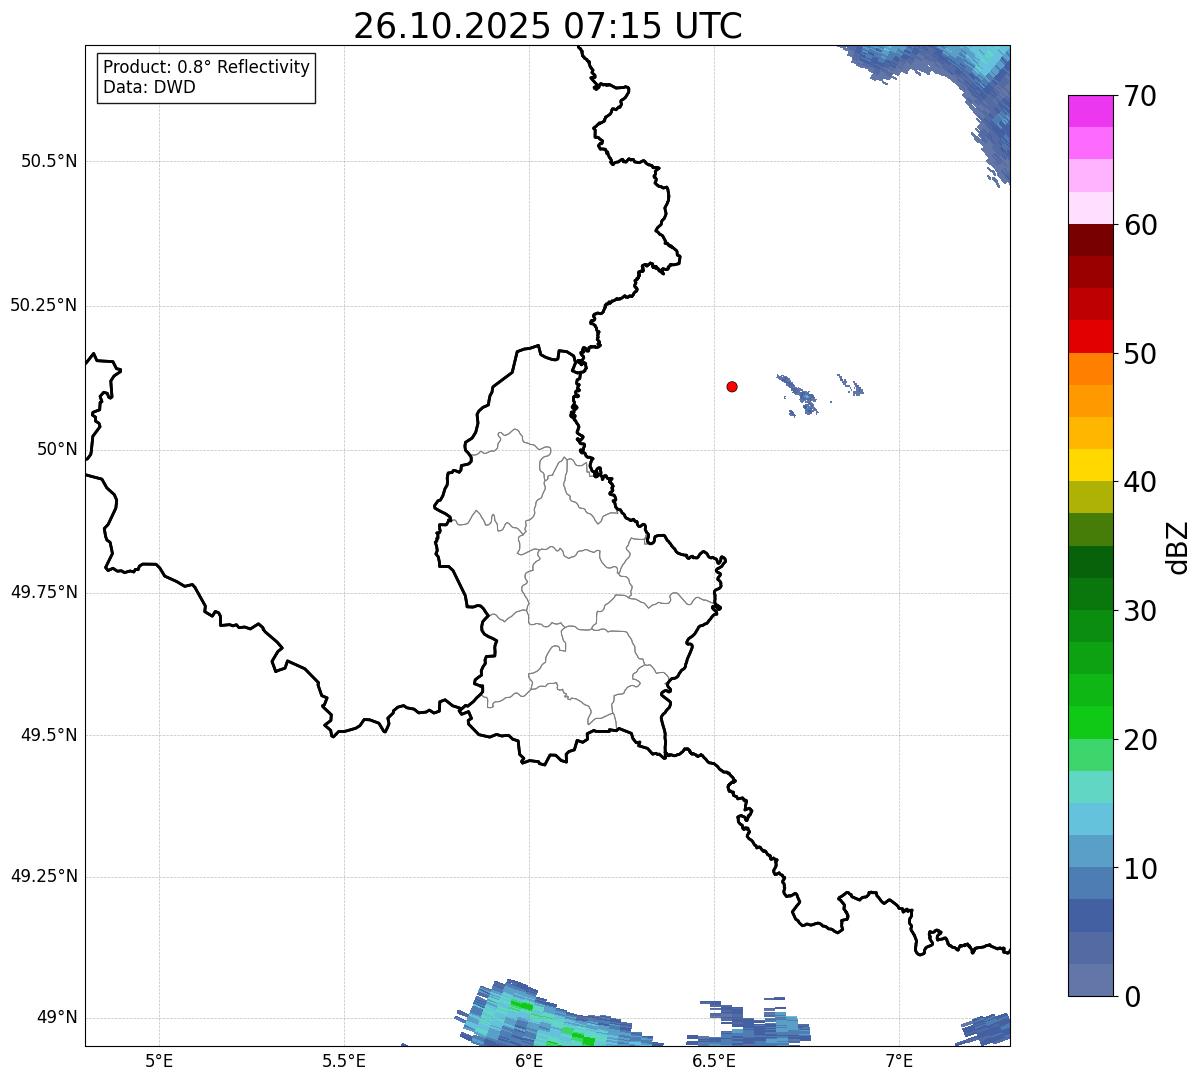The image size is (1202, 1081).
Task: Click the 50°N latitude label
Action: pos(57,449)
